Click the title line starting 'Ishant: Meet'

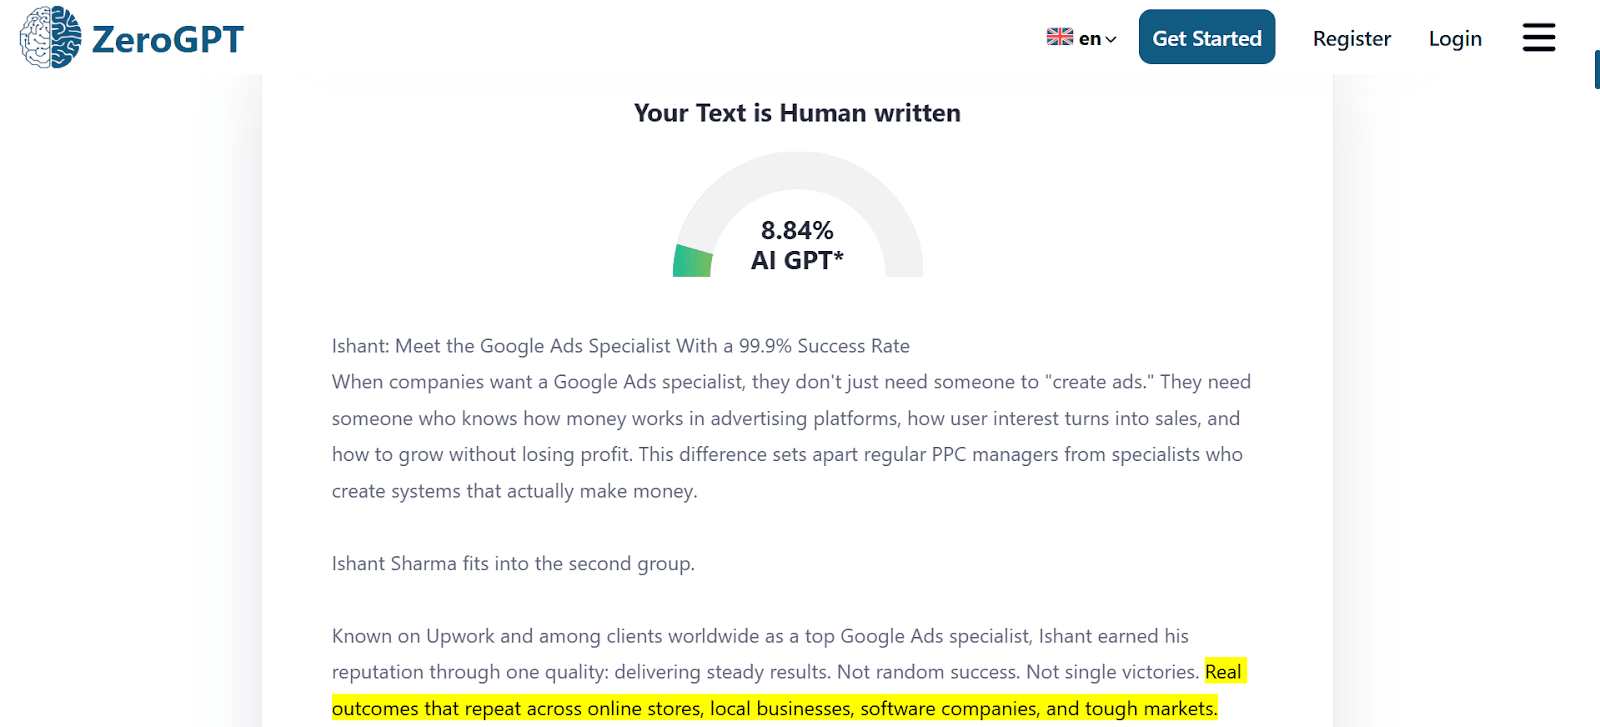[x=620, y=346]
